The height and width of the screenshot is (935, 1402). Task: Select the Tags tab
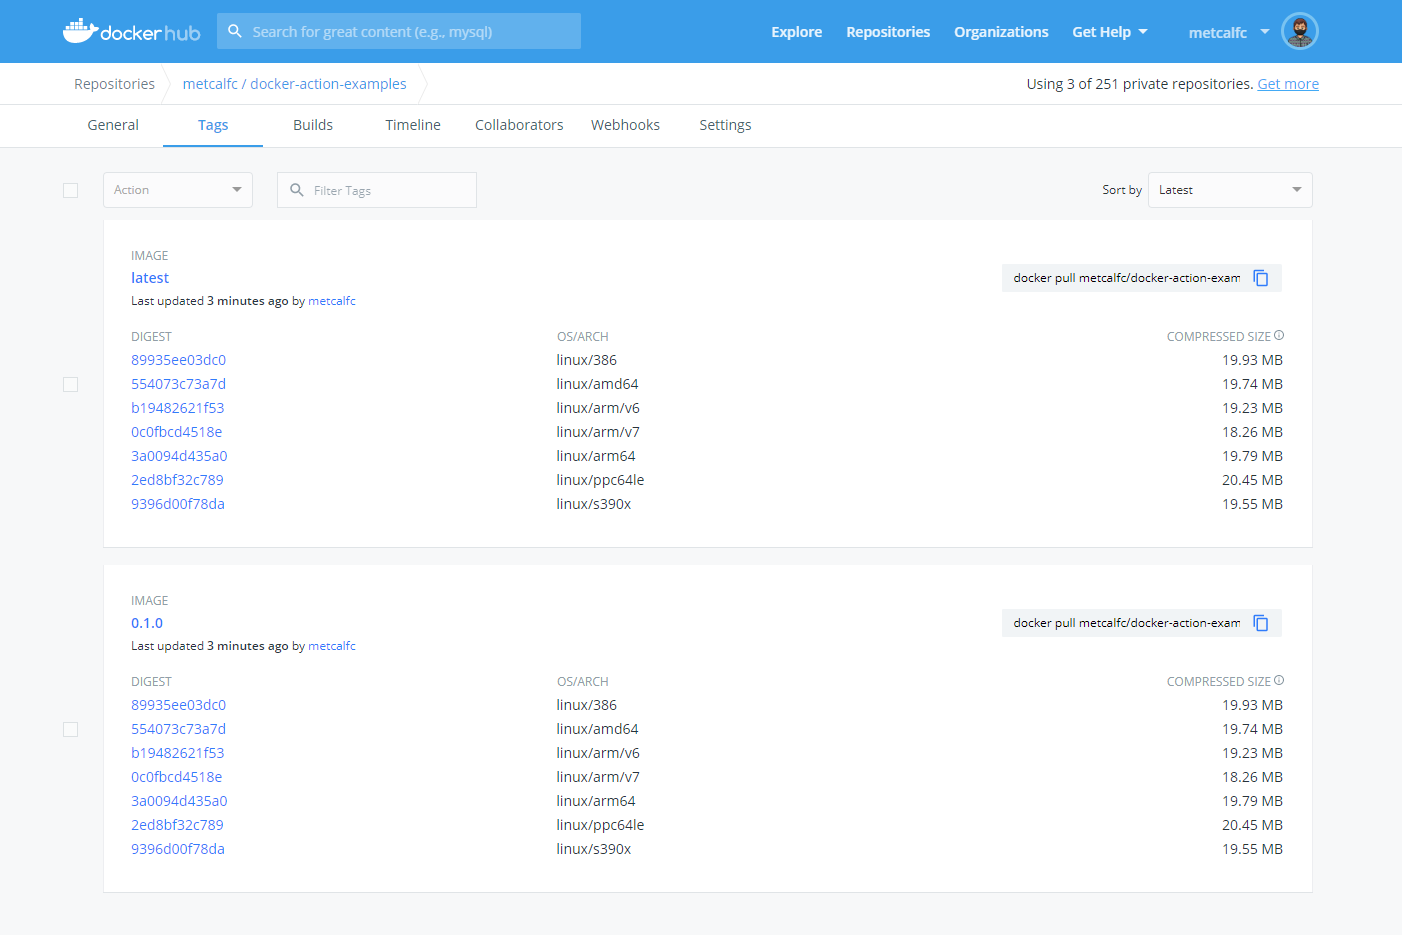click(213, 125)
